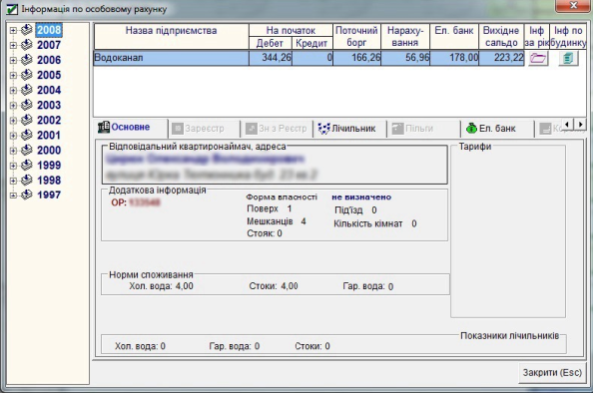
Task: Close the window with X button
Action: click(x=573, y=5)
